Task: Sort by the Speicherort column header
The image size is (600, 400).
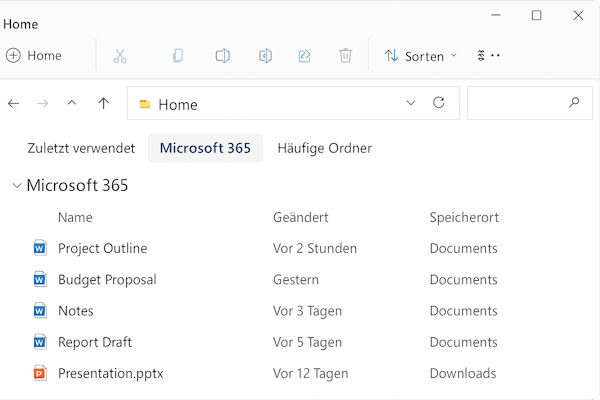Action: [464, 217]
